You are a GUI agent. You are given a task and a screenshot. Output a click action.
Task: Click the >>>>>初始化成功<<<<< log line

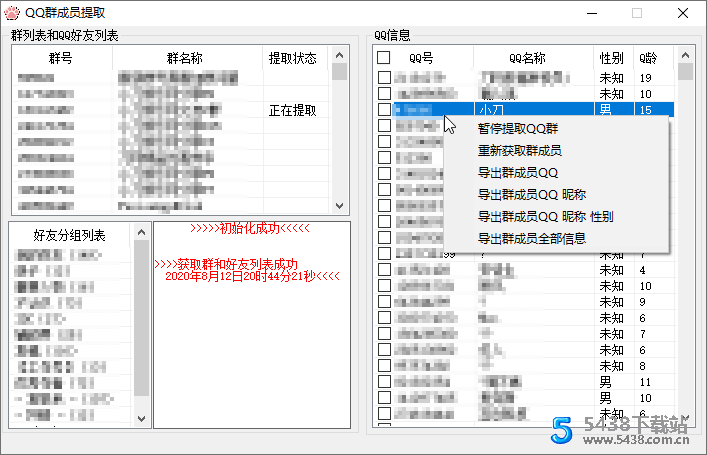tap(250, 229)
